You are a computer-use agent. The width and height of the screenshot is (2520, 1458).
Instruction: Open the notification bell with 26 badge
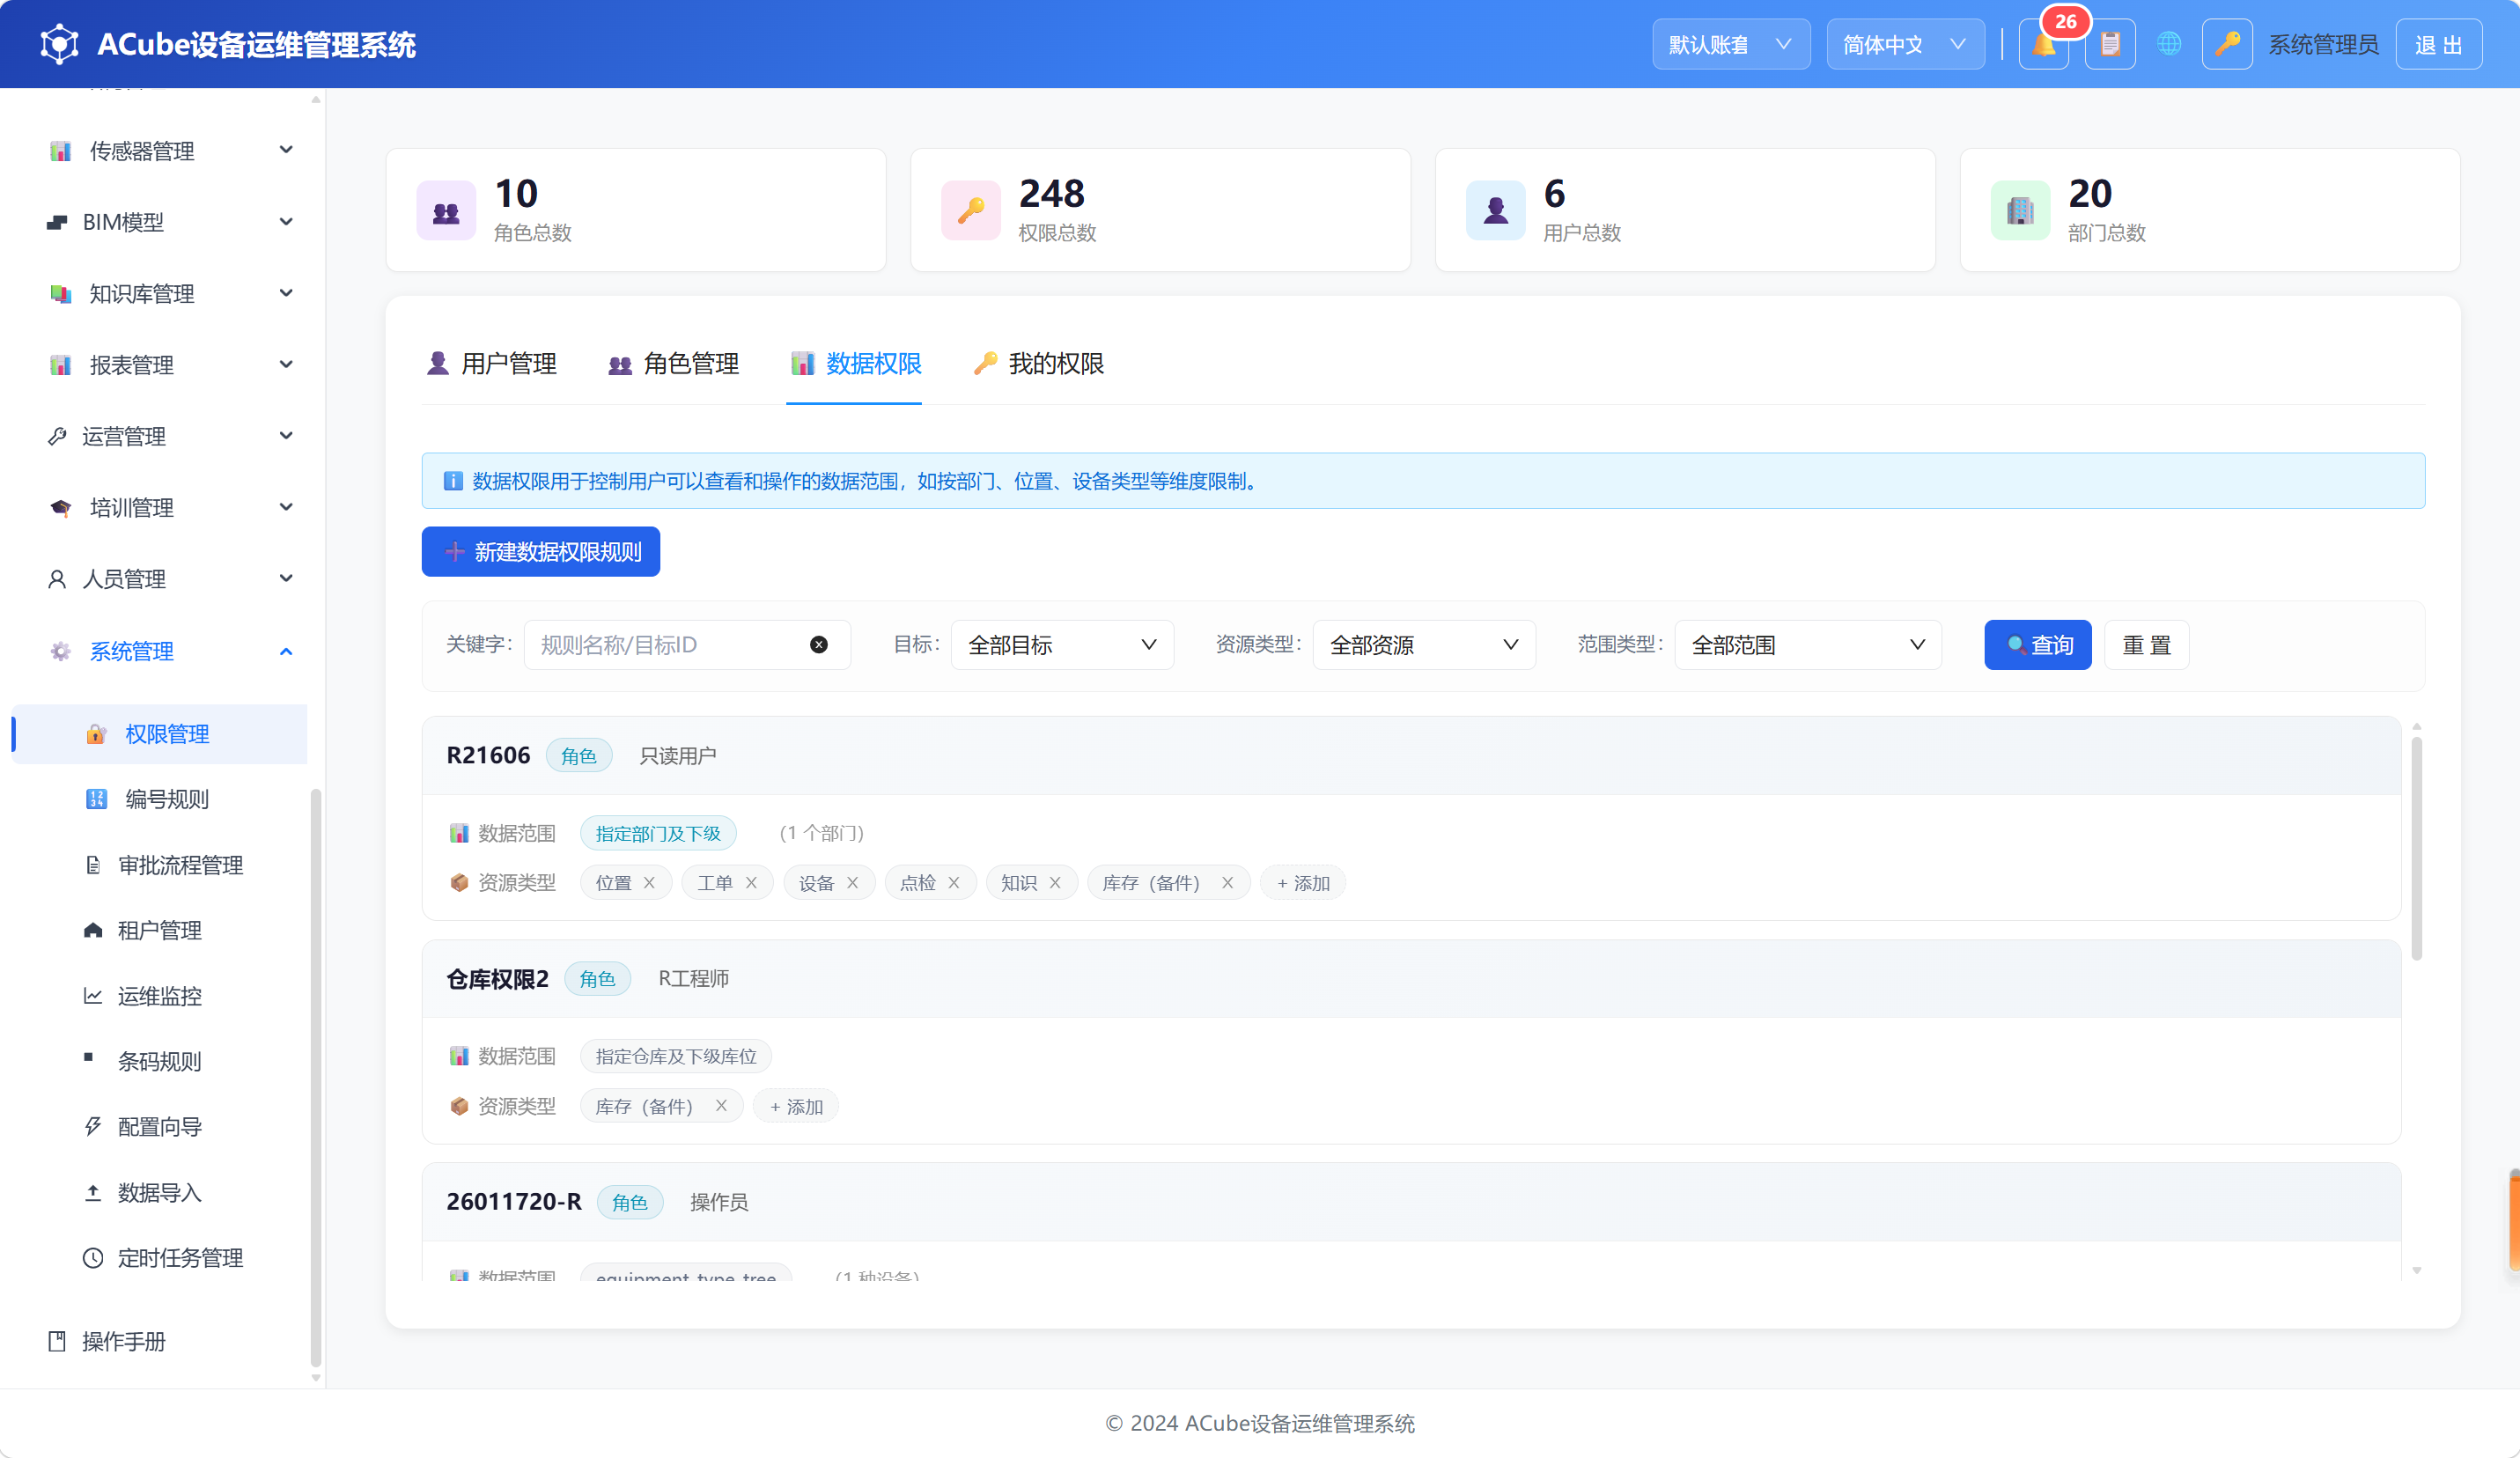click(x=2043, y=45)
